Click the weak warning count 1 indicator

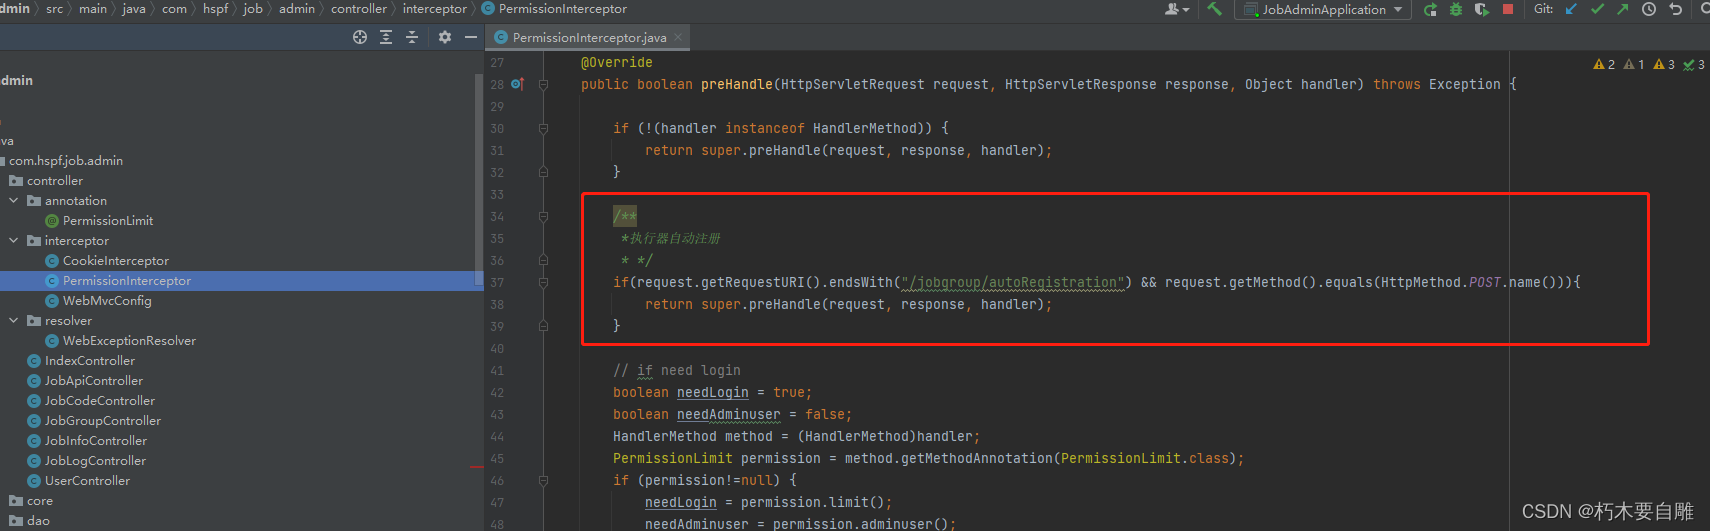point(1634,64)
